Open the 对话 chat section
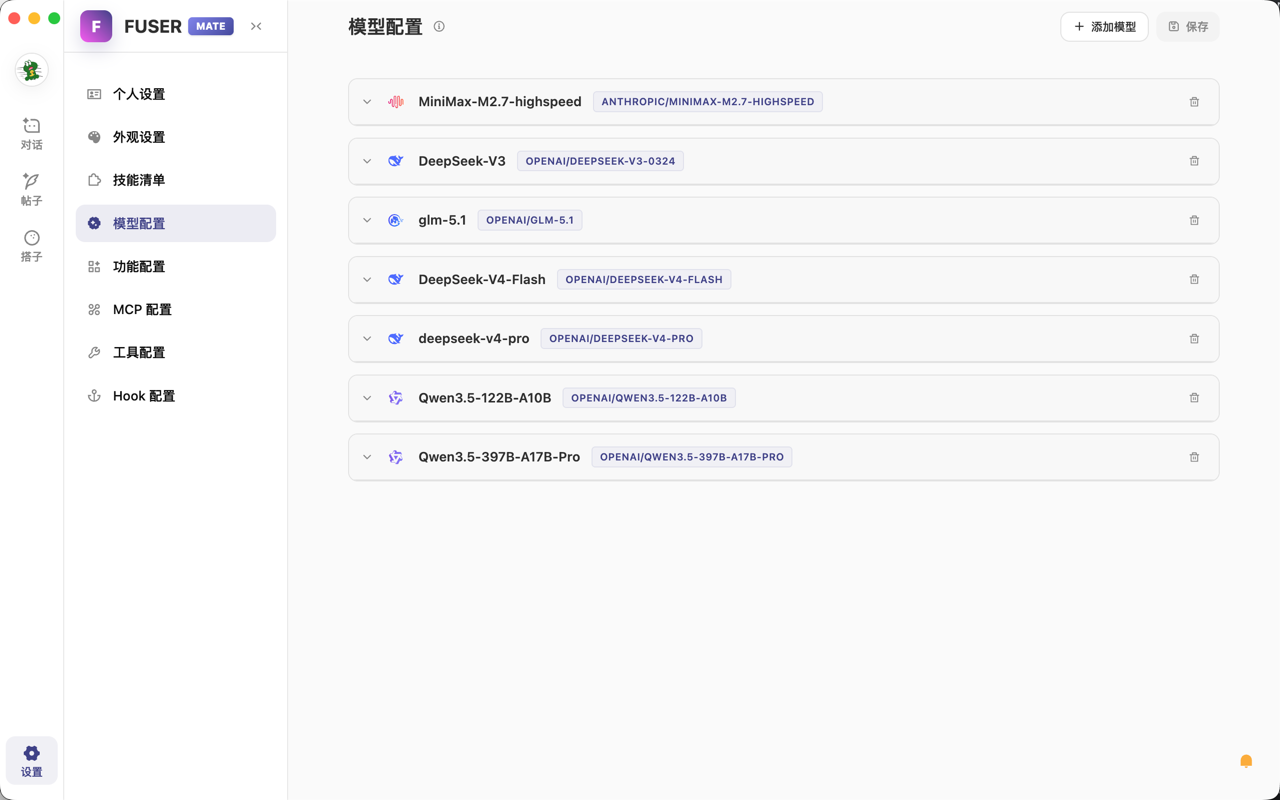The height and width of the screenshot is (800, 1280). 32,133
